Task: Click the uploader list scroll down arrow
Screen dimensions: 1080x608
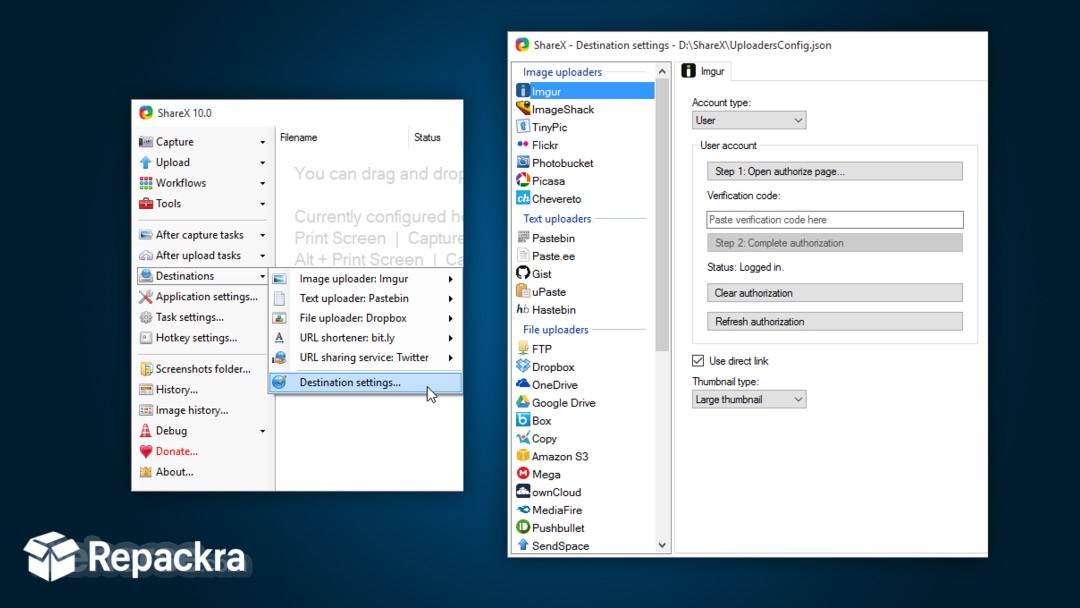Action: [x=662, y=545]
